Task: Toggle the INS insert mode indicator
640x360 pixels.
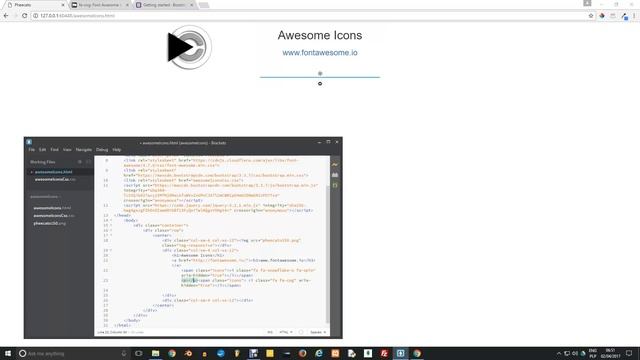Action: pos(270,332)
